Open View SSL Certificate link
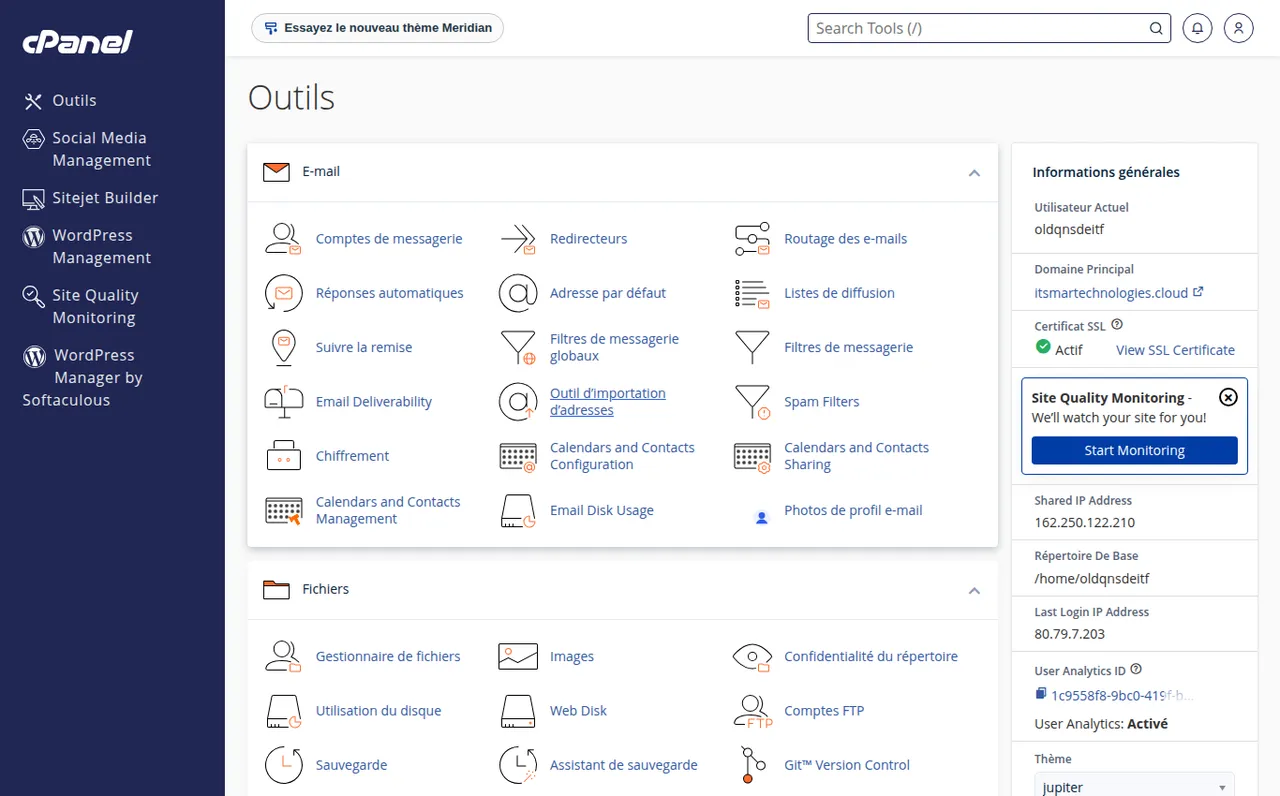Screen dimensions: 1280x796 [1175, 350]
